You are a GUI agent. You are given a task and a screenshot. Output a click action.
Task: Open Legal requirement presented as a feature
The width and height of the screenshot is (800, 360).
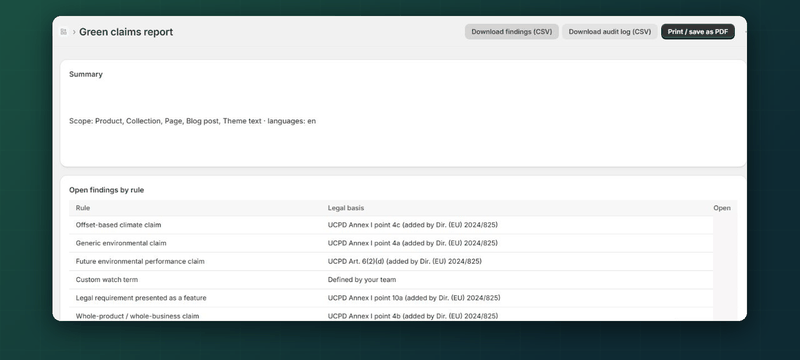point(391,298)
